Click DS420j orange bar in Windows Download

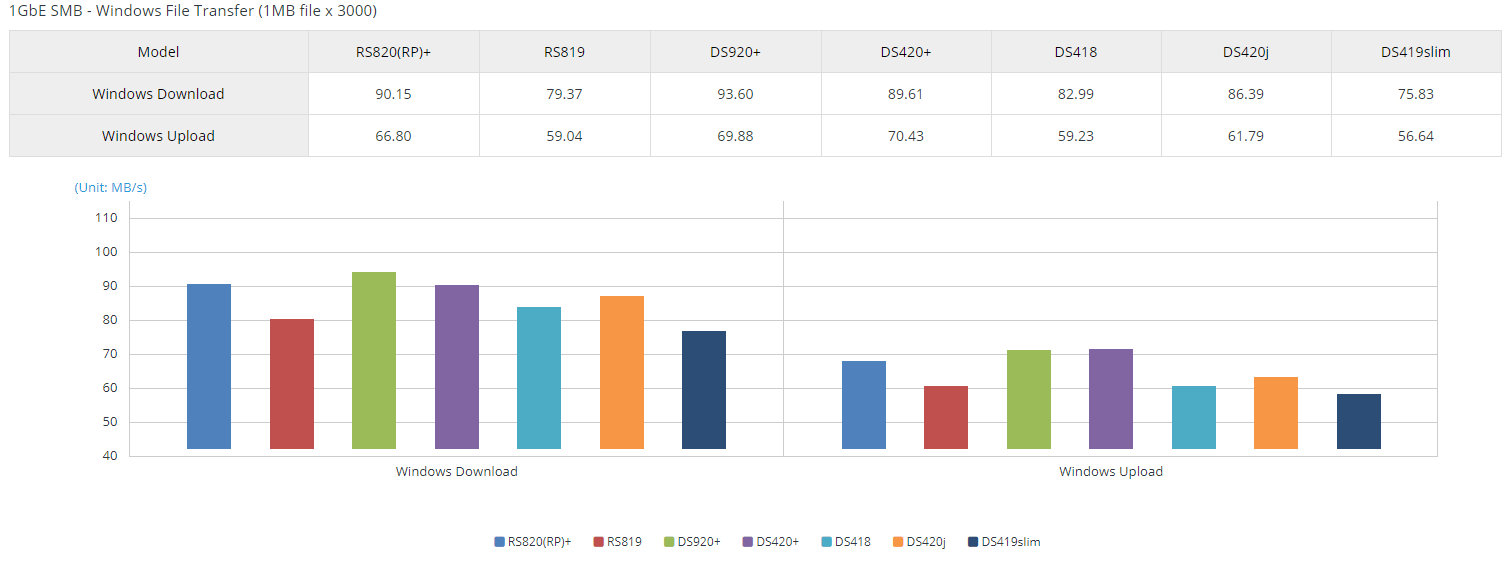click(622, 373)
